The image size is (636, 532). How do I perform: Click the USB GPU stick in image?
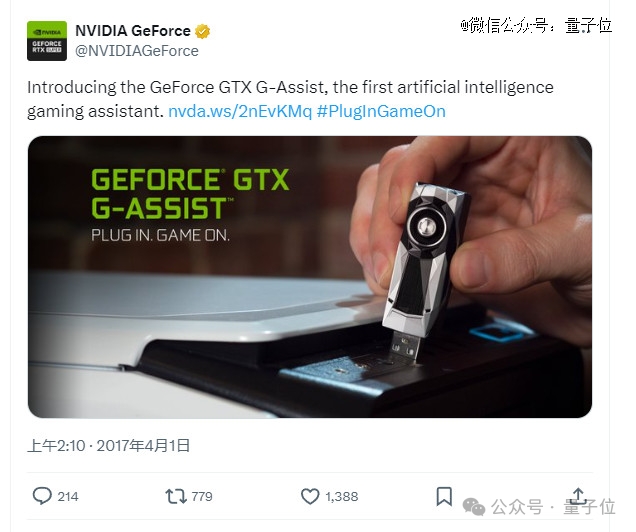[x=425, y=270]
